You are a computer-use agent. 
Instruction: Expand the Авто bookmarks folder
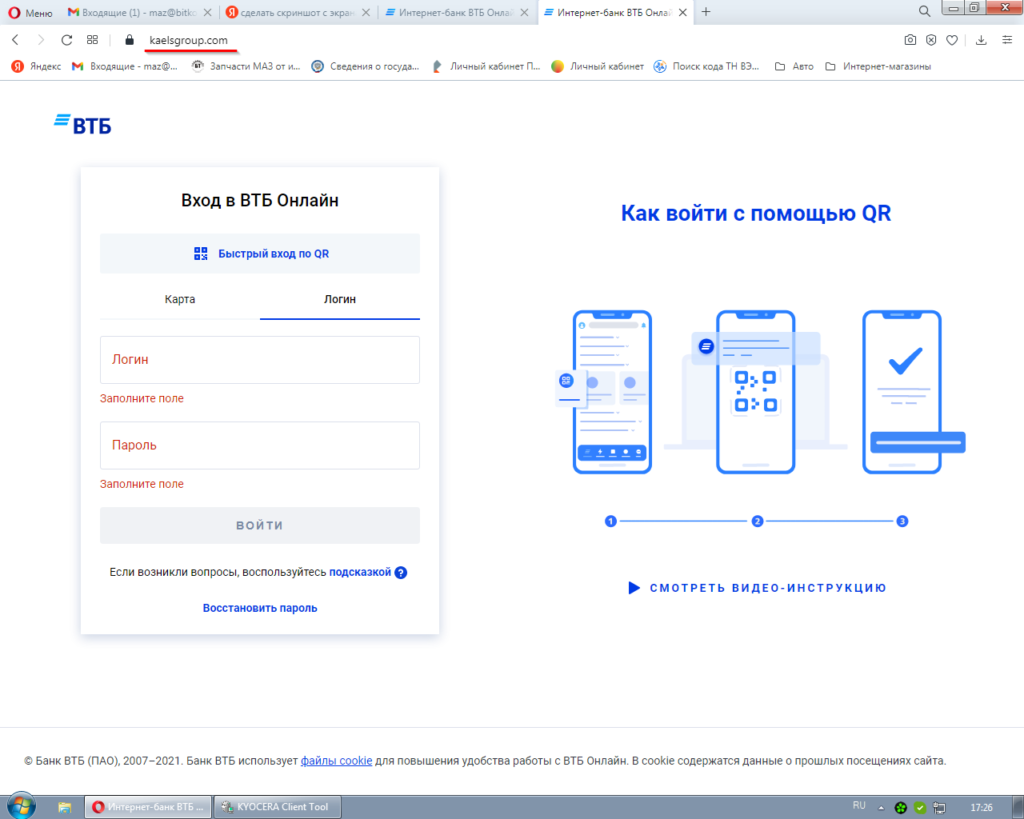coord(795,67)
